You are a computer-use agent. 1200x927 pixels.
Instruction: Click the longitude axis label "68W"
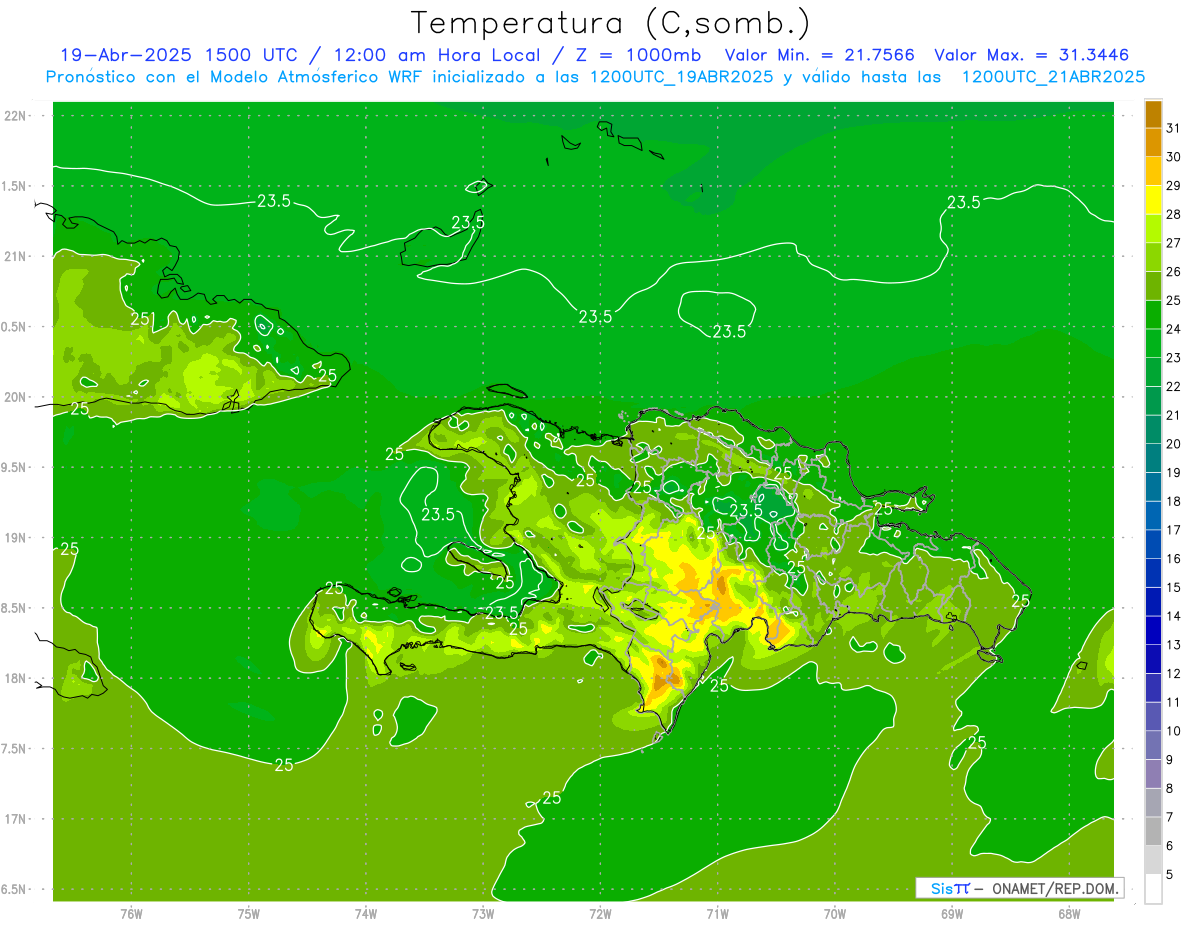click(x=1069, y=913)
